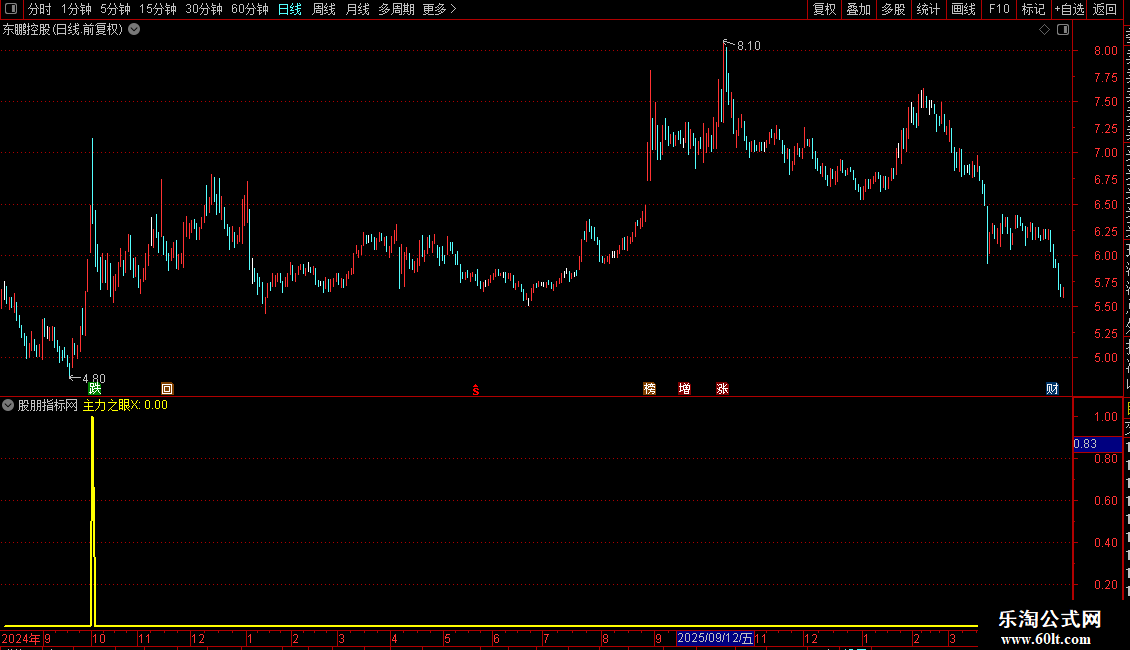This screenshot has width=1130, height=650.
Task: Click the 回 marker icon on timeline
Action: click(x=167, y=389)
